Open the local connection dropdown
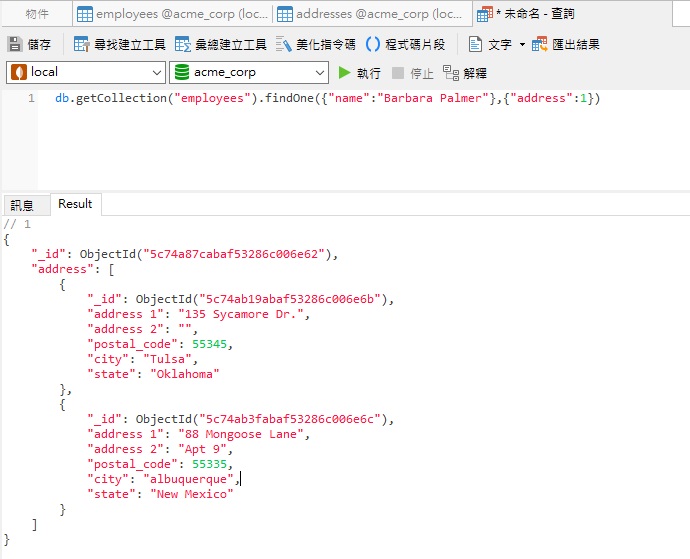690x559 pixels. (x=156, y=73)
